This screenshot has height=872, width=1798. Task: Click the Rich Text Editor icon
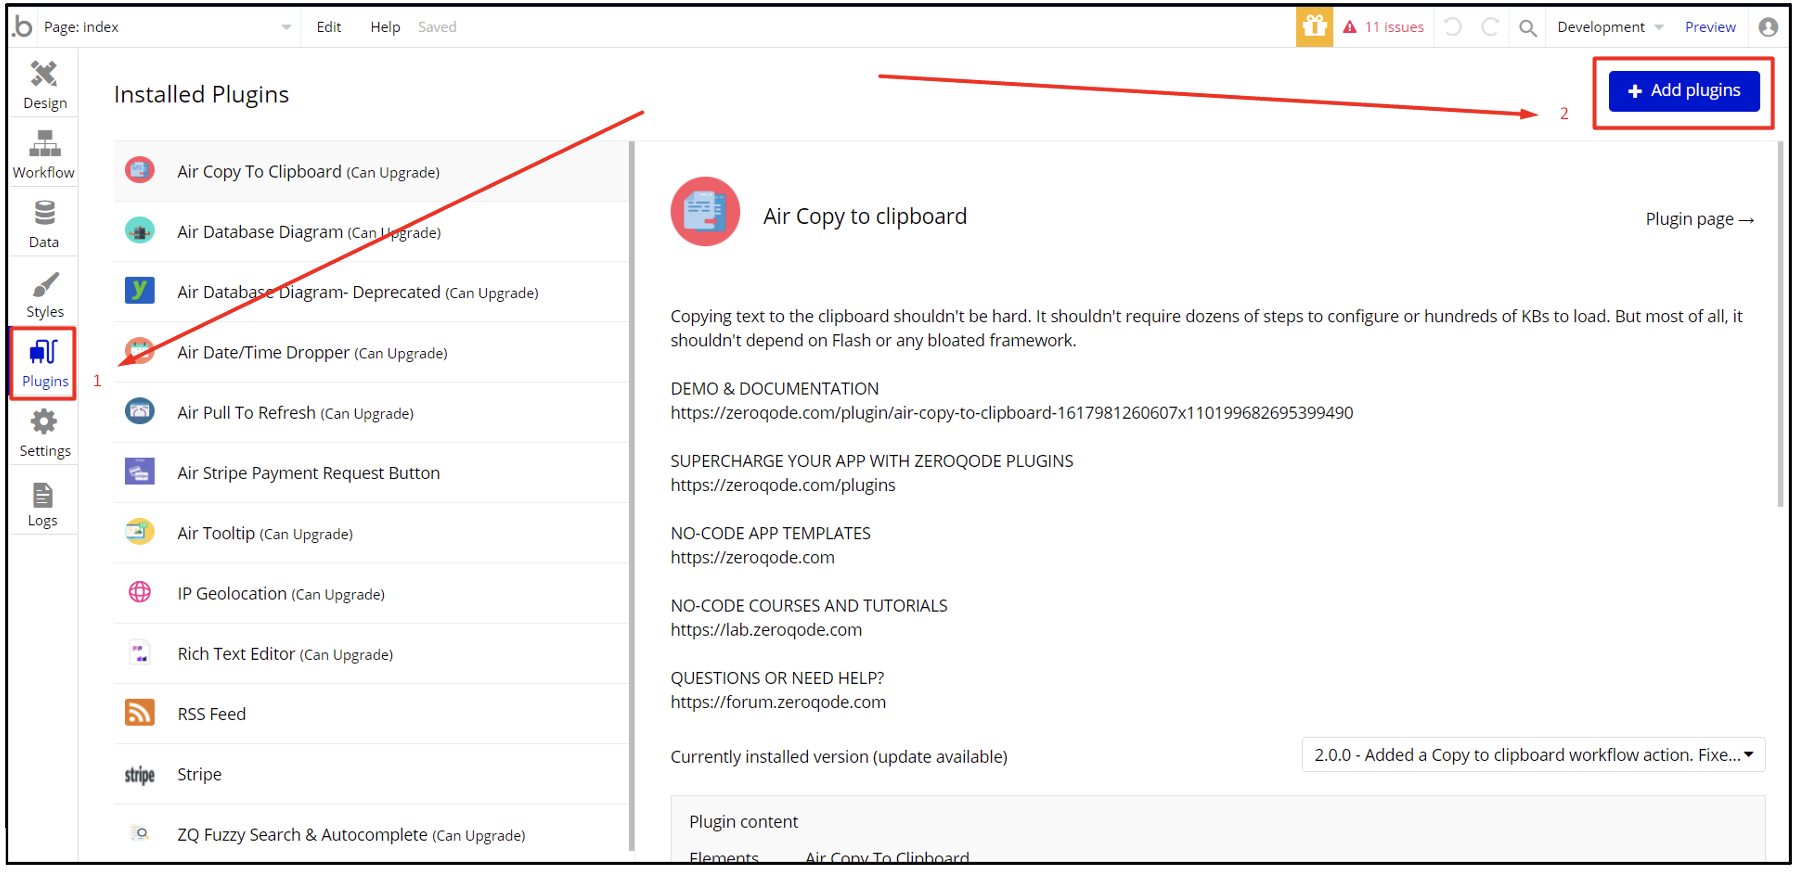[x=140, y=653]
